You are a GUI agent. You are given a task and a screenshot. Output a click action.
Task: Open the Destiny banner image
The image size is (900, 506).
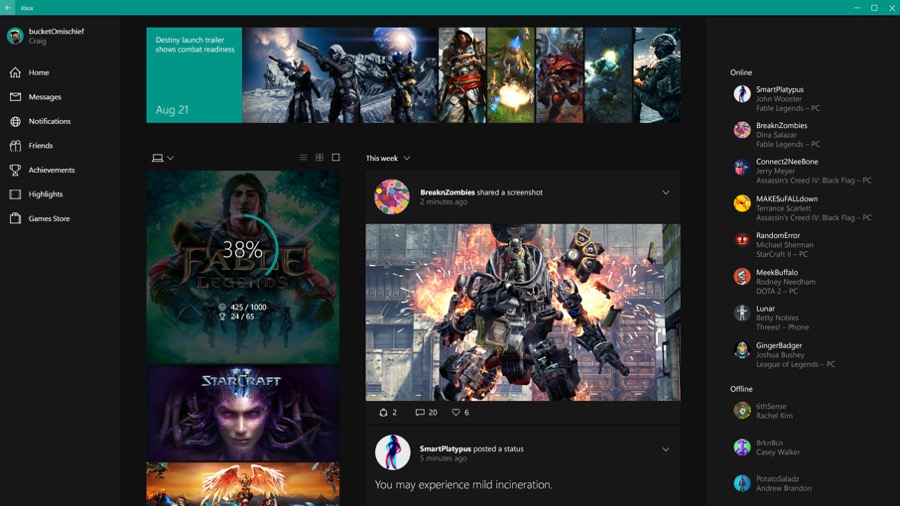340,75
